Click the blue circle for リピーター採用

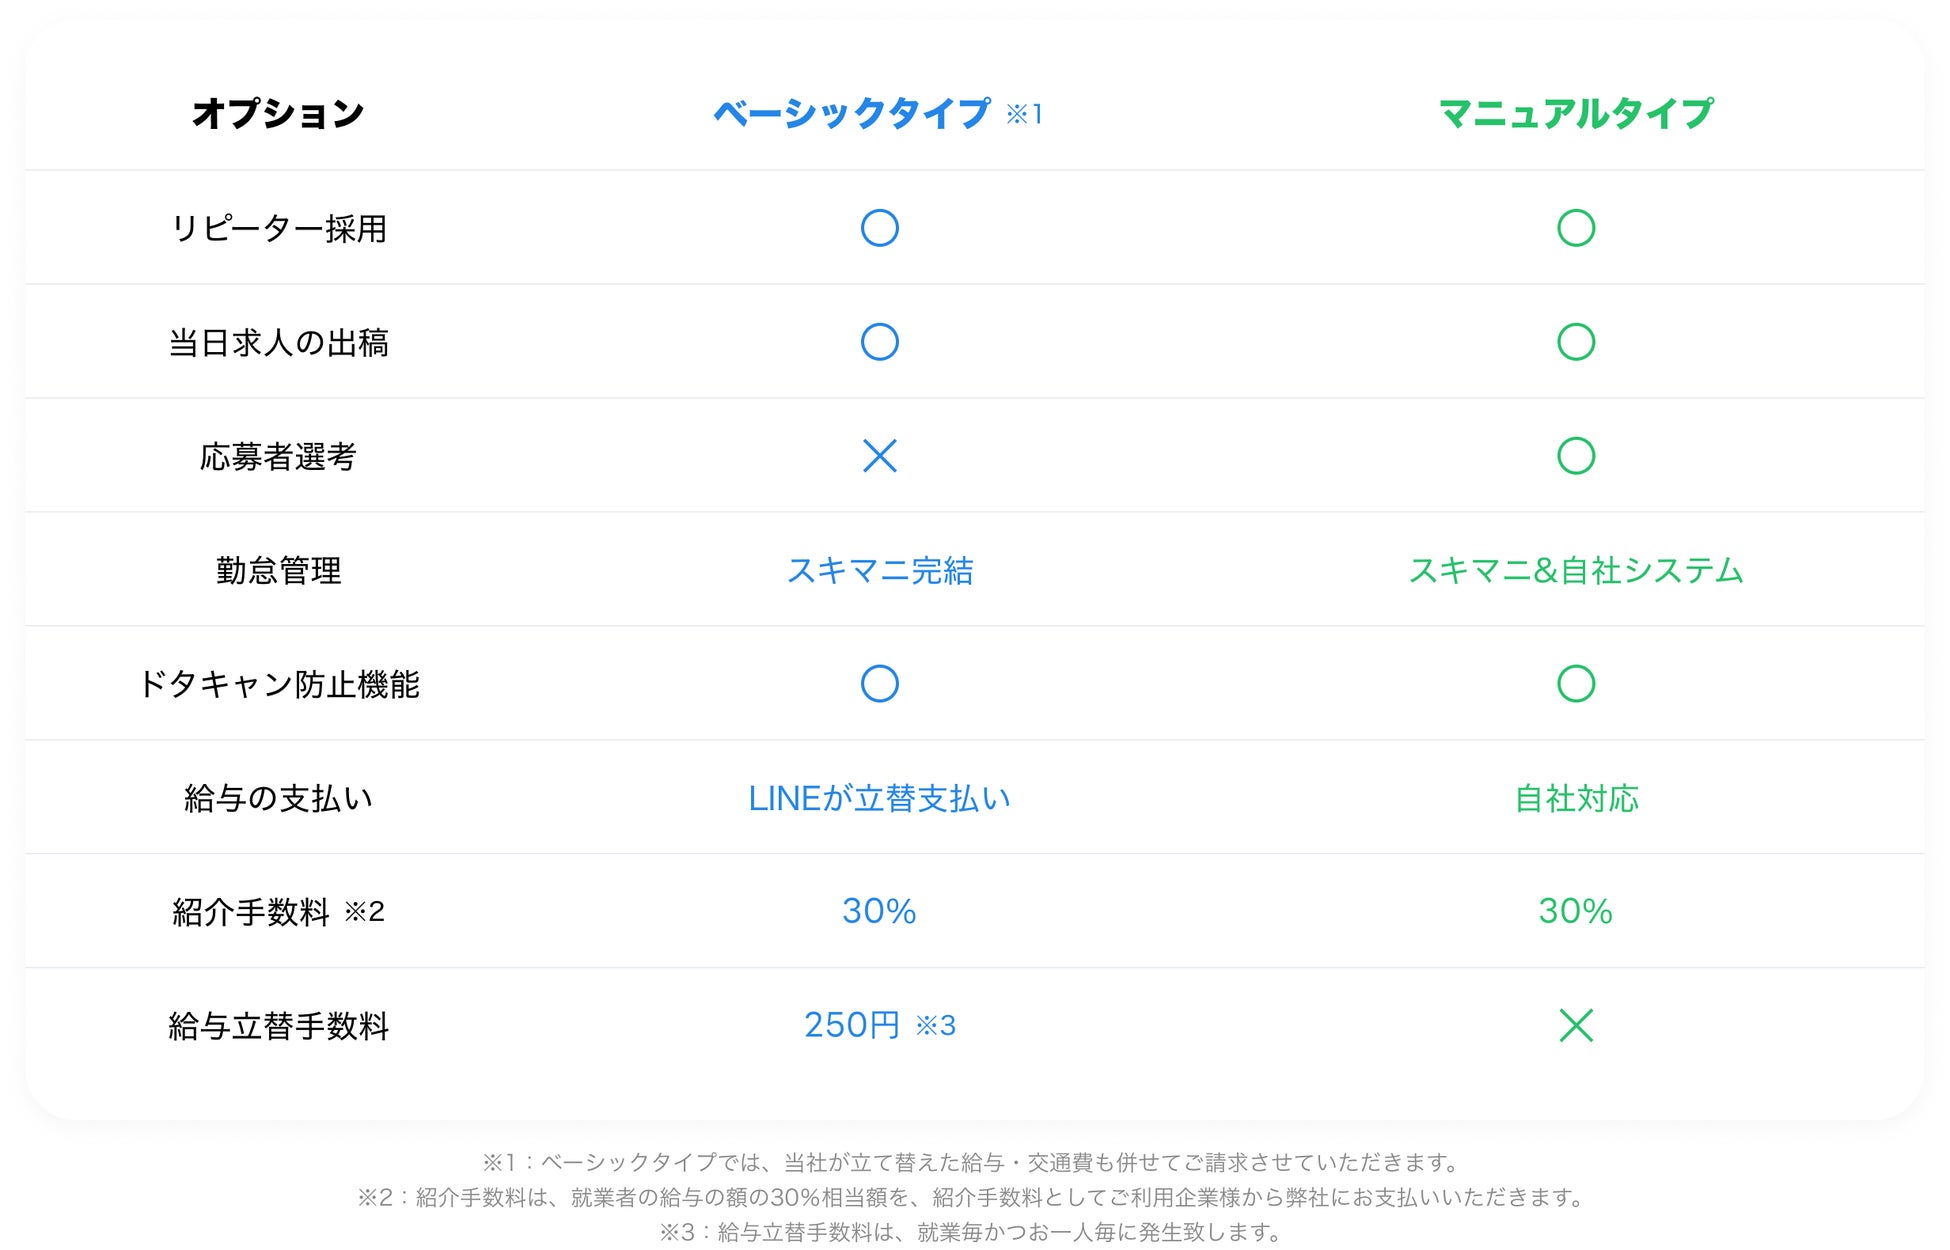click(x=879, y=228)
